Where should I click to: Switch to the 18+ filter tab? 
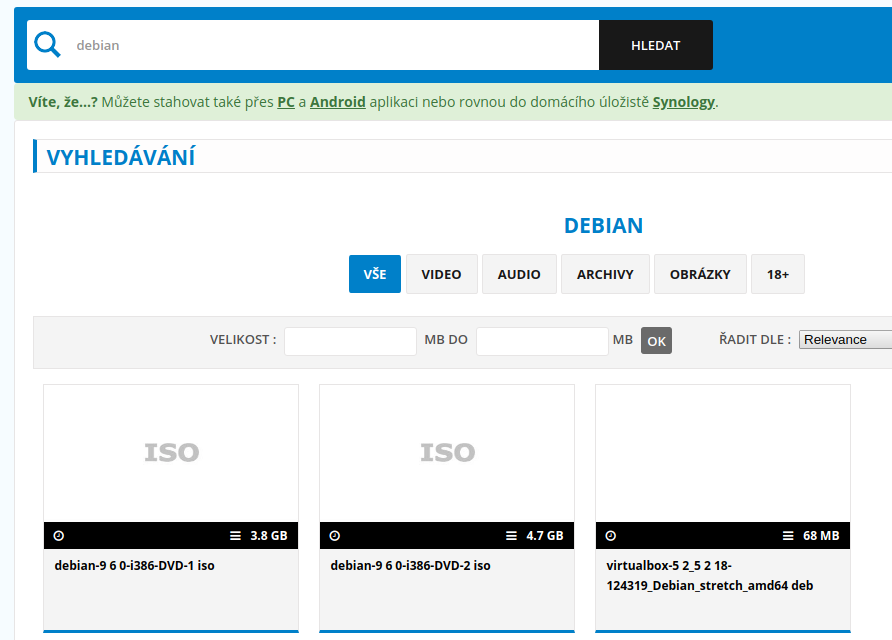[778, 274]
